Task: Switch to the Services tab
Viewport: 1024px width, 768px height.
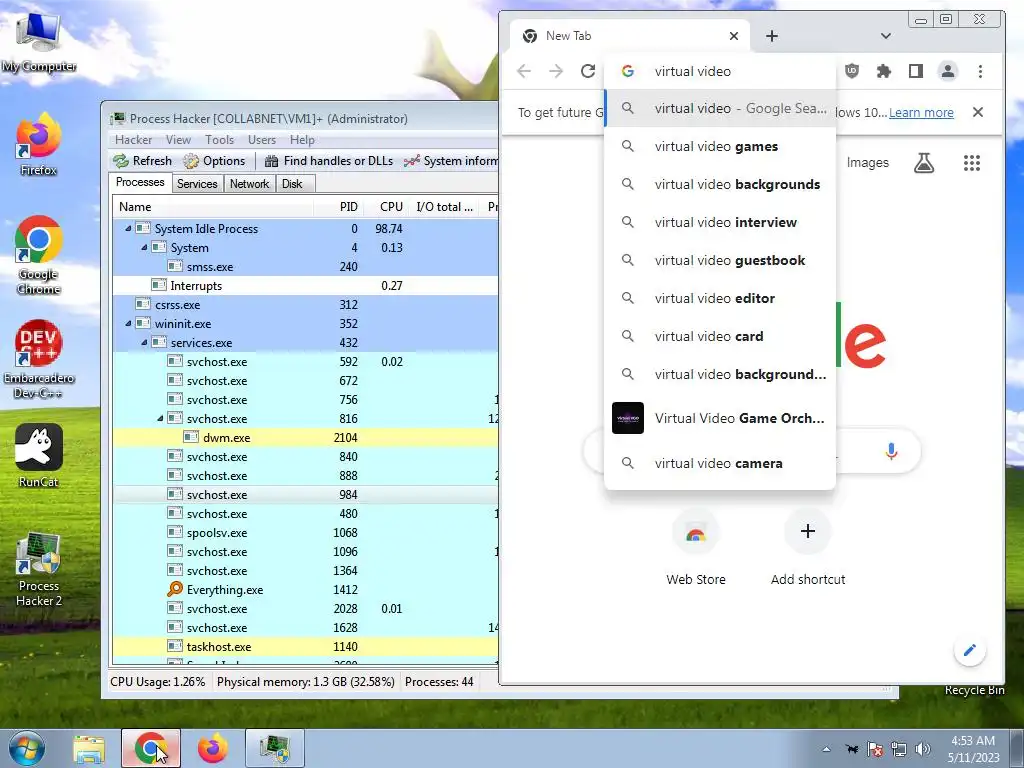Action: [197, 184]
